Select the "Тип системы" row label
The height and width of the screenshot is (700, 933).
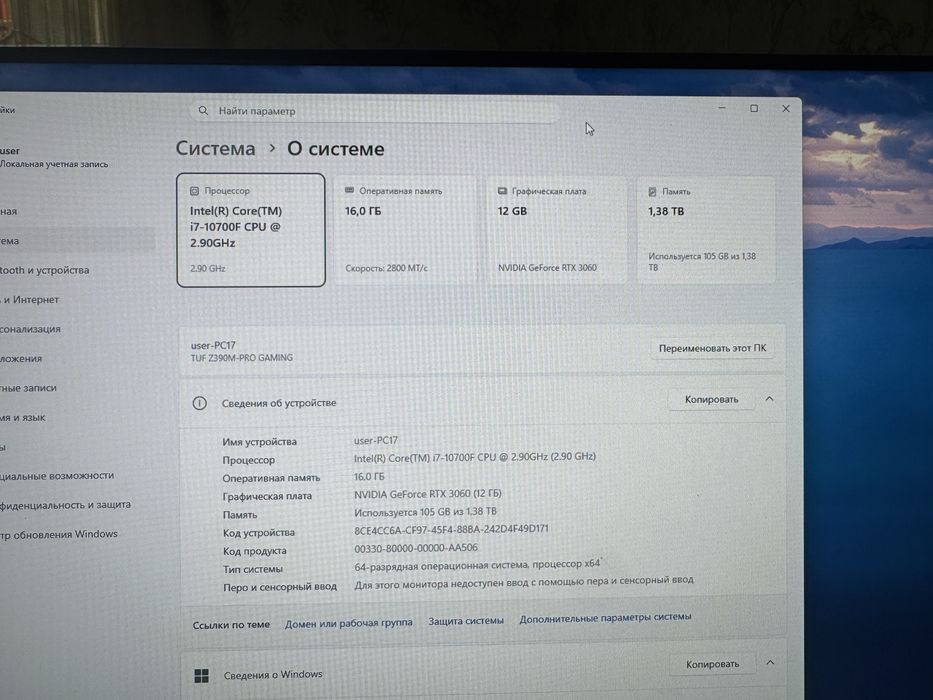pos(253,569)
